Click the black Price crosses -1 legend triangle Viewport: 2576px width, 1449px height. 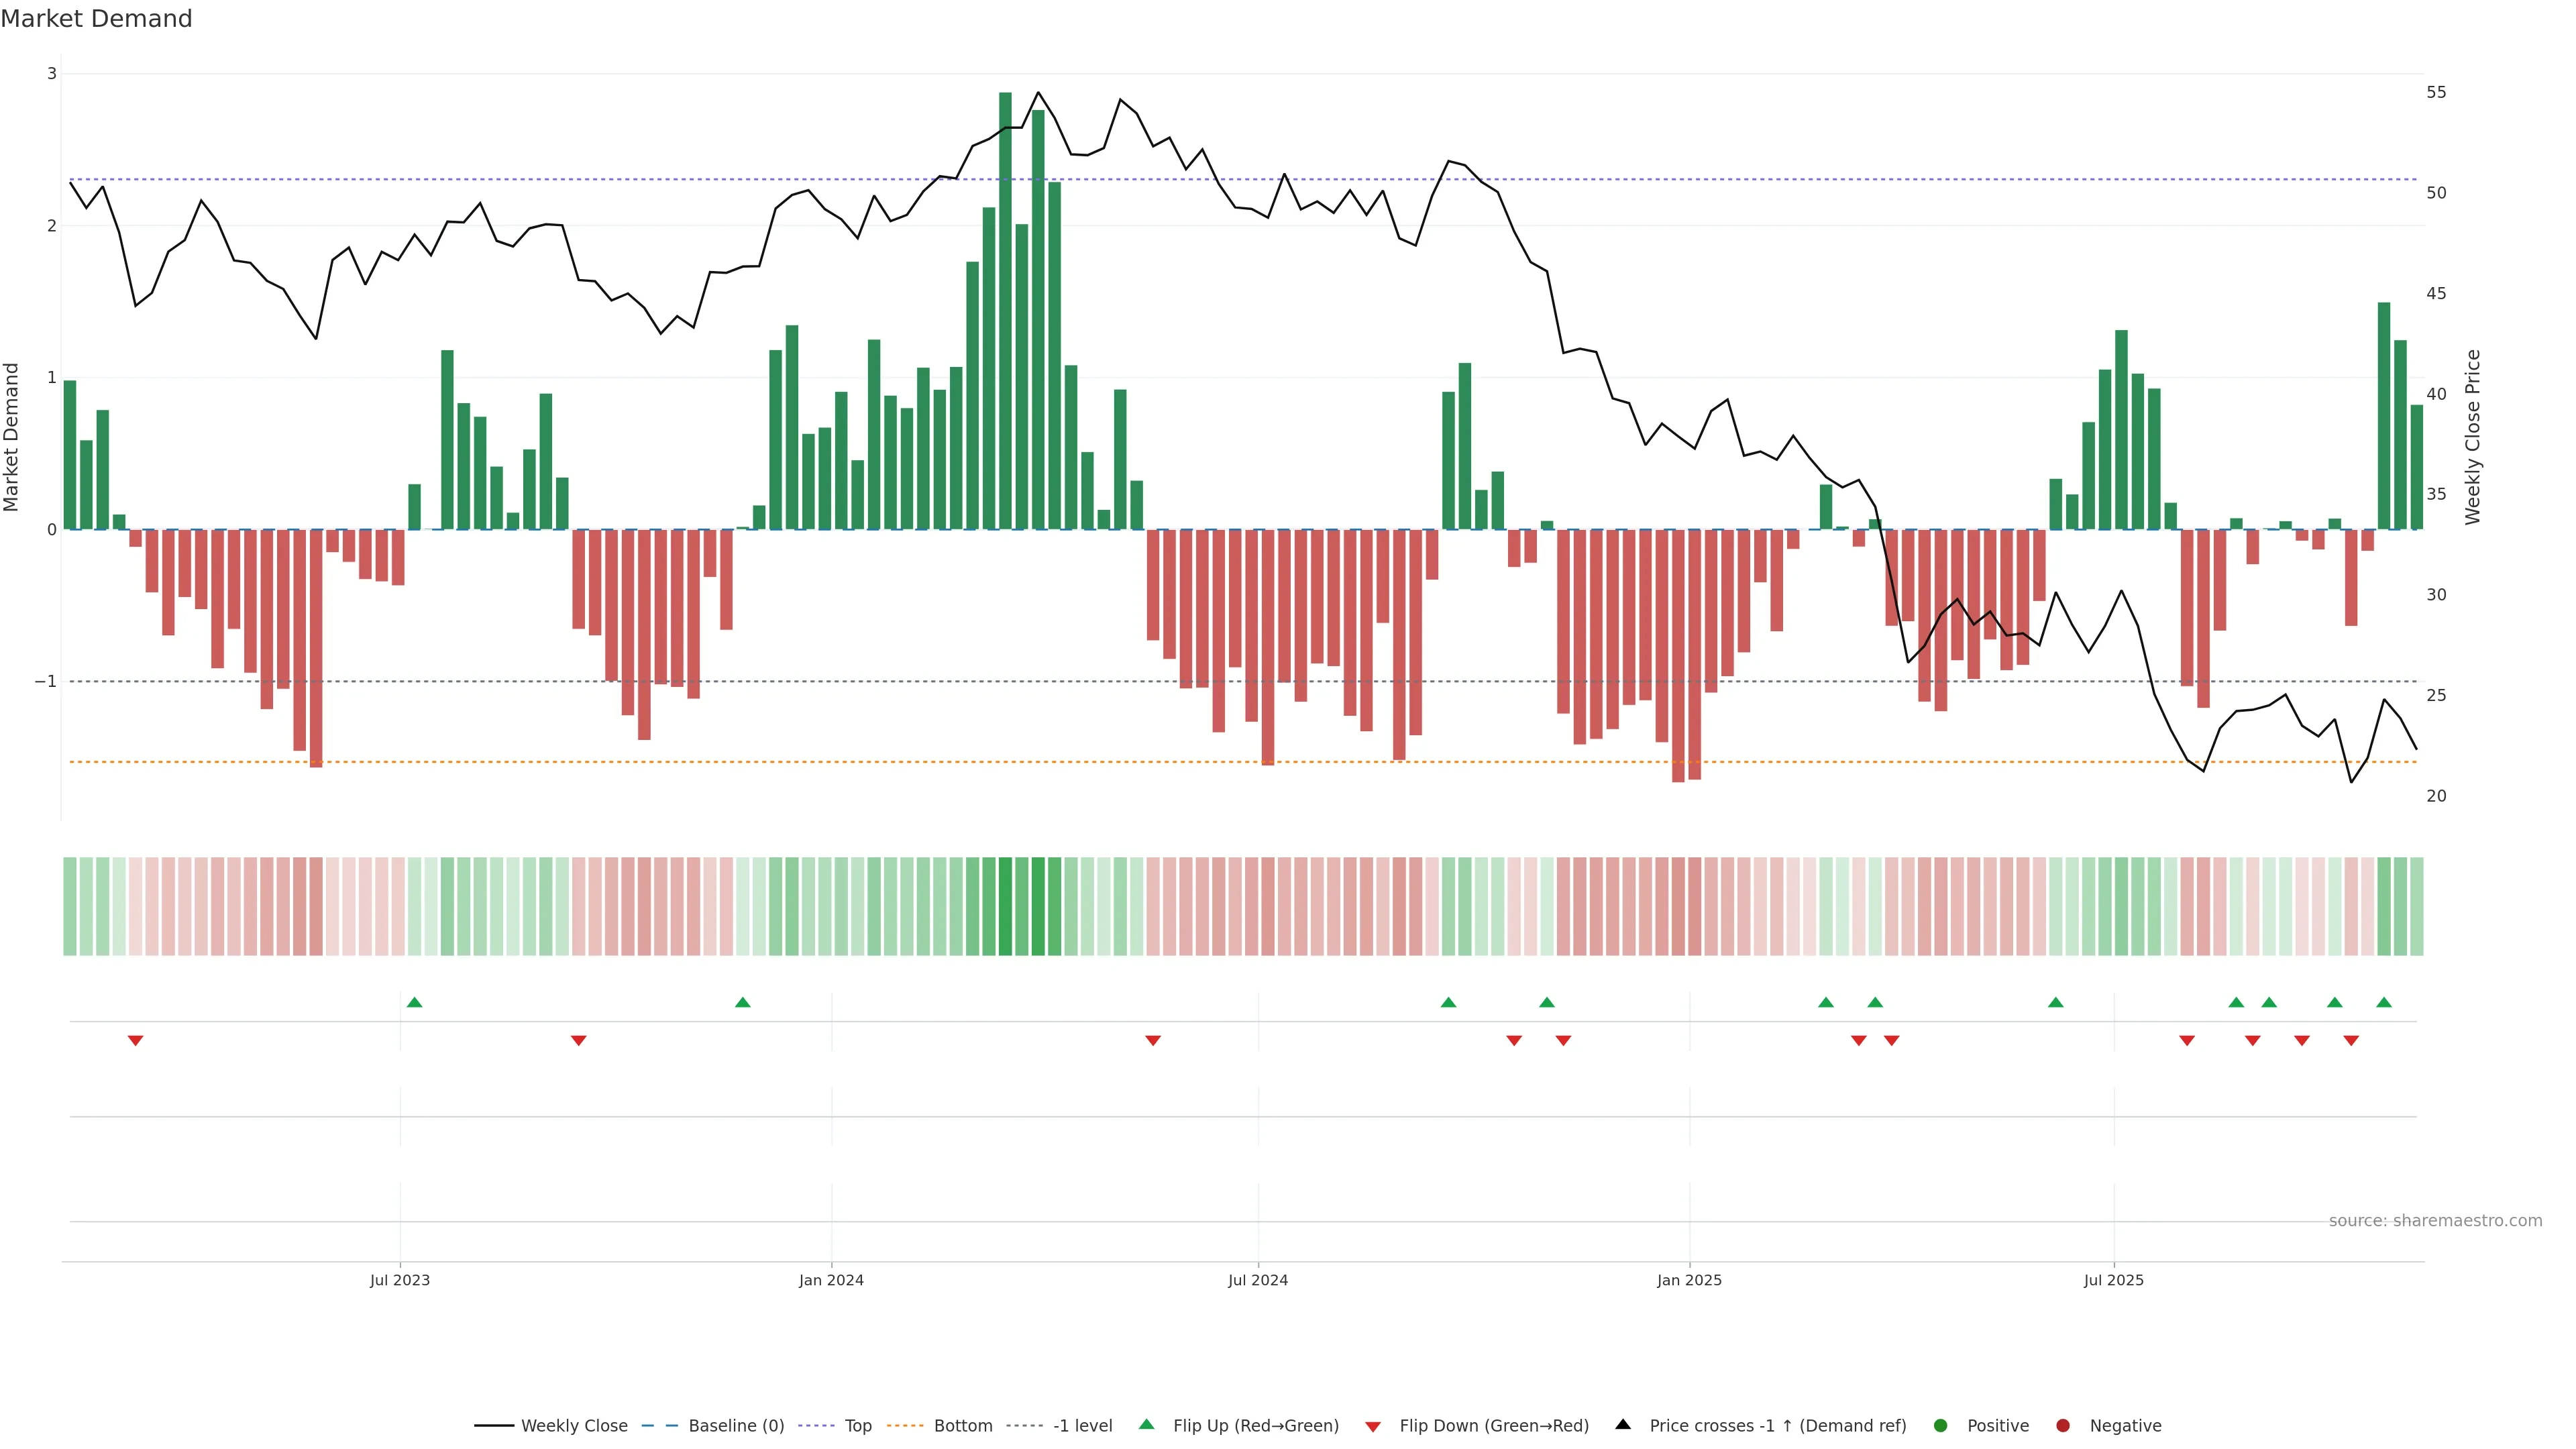pyautogui.click(x=1623, y=1424)
